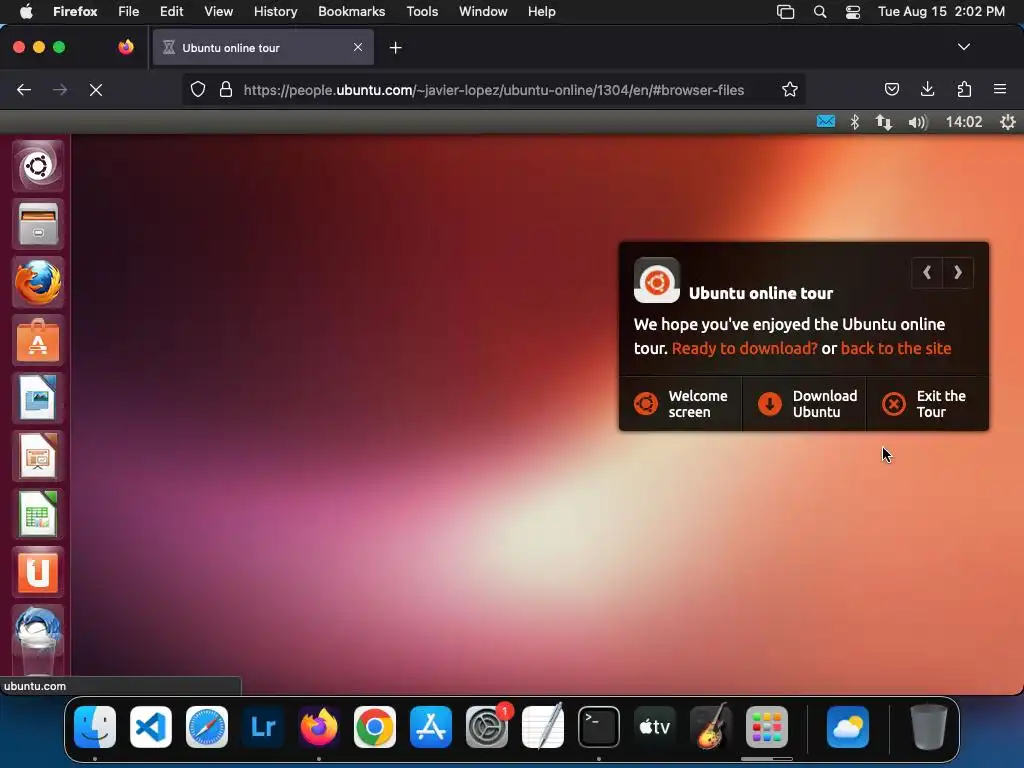Open the Ubuntu system gear menu

click(1008, 122)
